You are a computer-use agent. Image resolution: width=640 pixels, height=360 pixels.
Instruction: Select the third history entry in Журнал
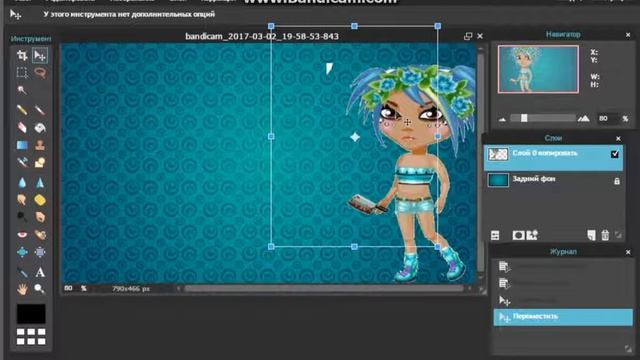coord(563,300)
